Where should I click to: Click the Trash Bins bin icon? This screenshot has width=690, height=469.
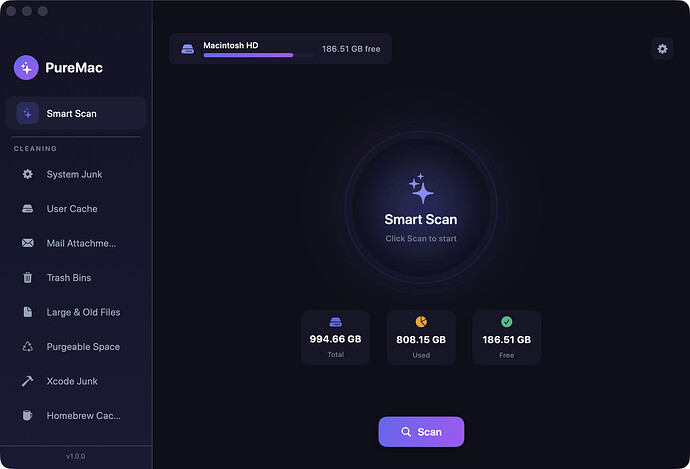pos(27,278)
